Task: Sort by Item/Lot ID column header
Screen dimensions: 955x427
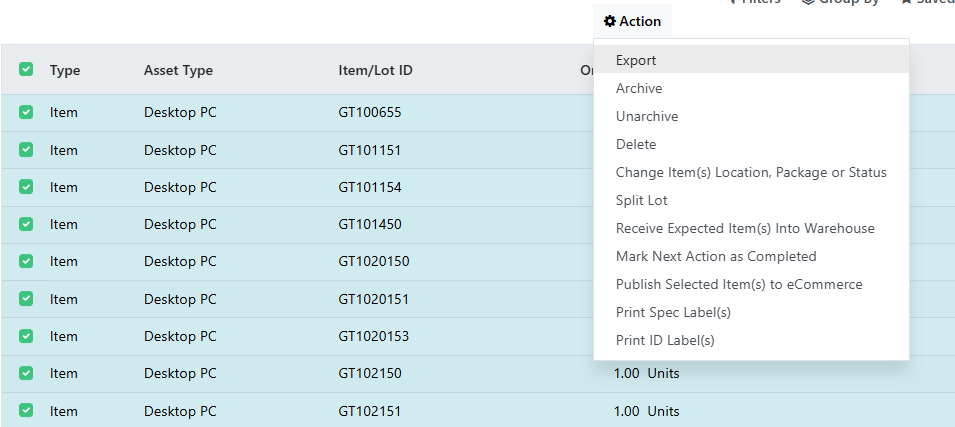Action: [376, 70]
